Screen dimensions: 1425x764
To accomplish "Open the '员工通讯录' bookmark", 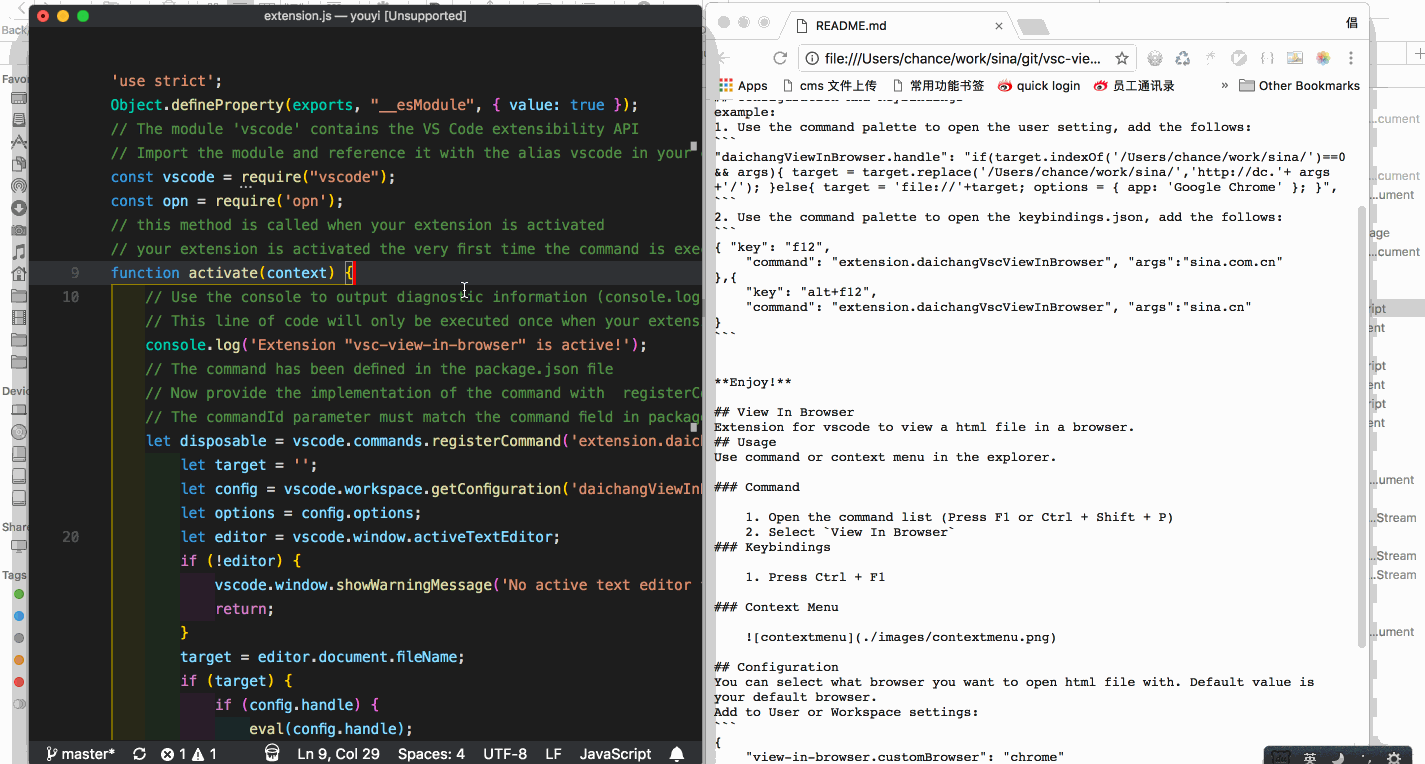I will [x=1134, y=85].
